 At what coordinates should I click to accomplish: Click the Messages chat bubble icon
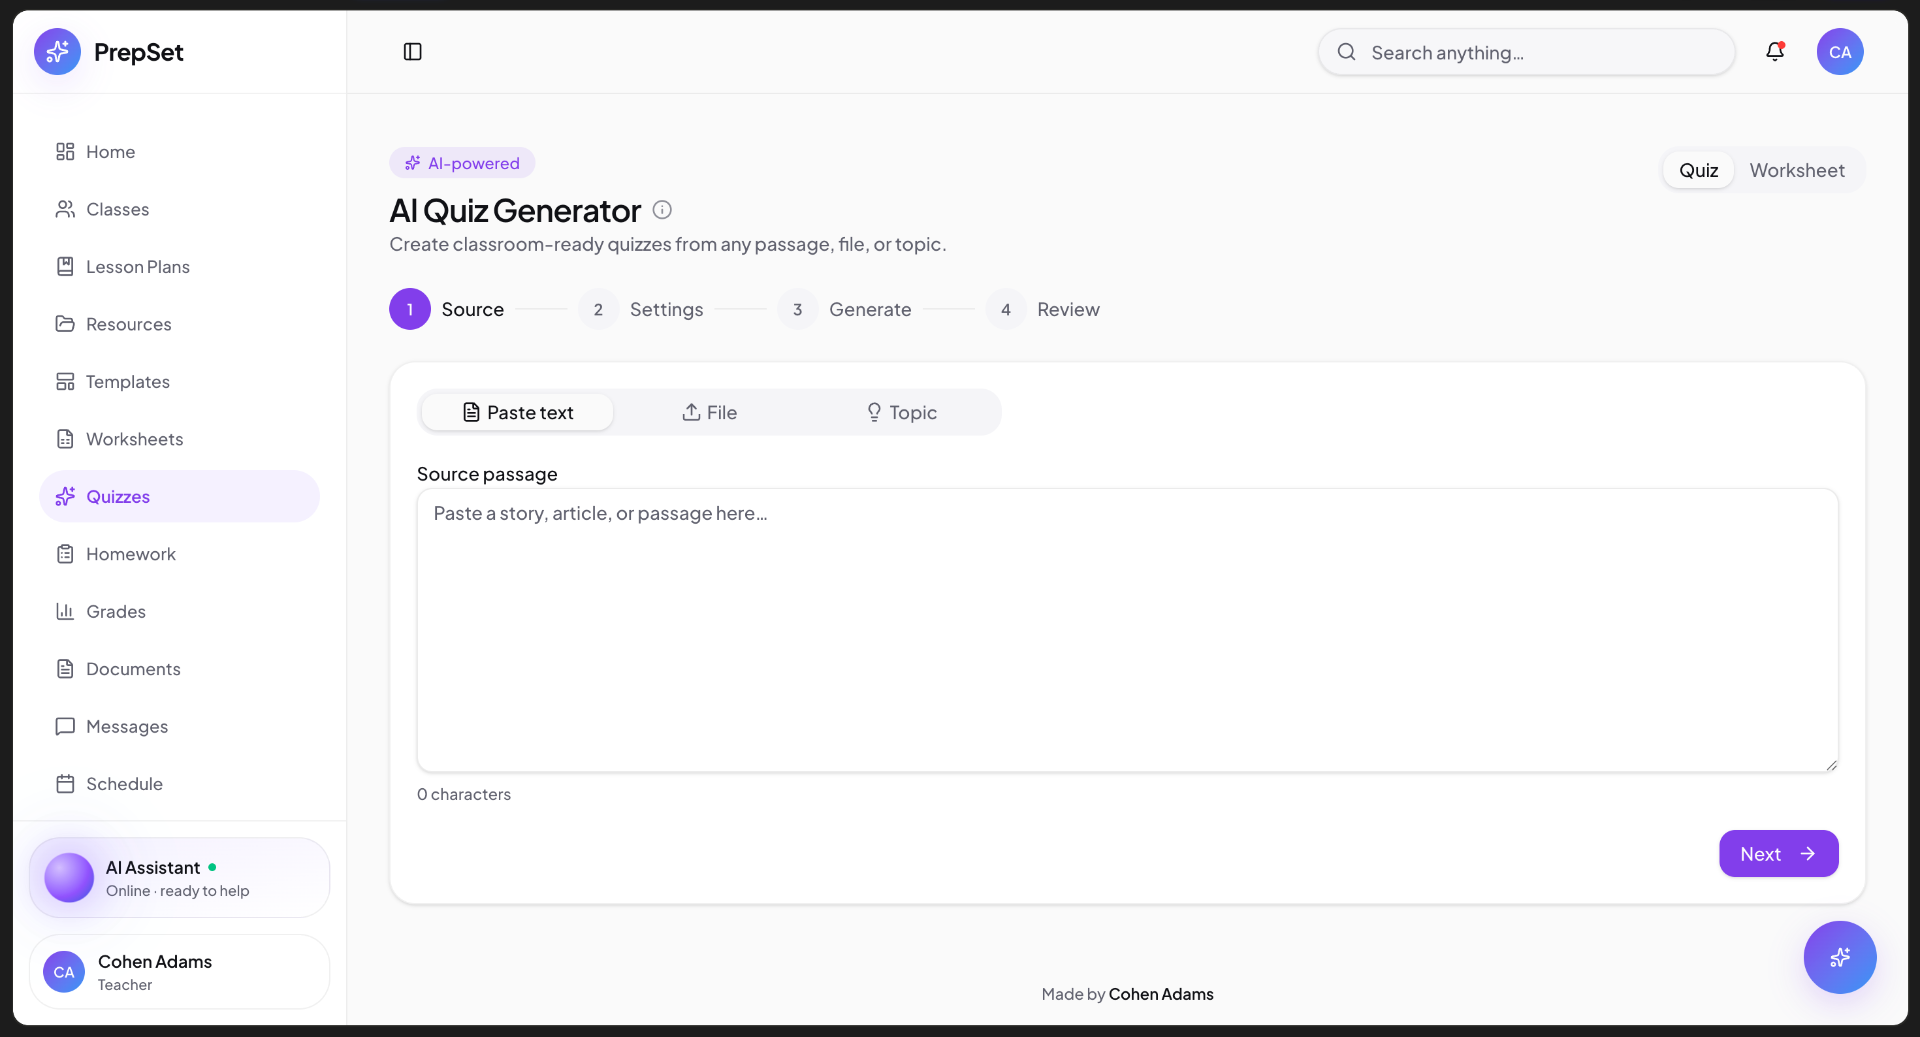(65, 727)
